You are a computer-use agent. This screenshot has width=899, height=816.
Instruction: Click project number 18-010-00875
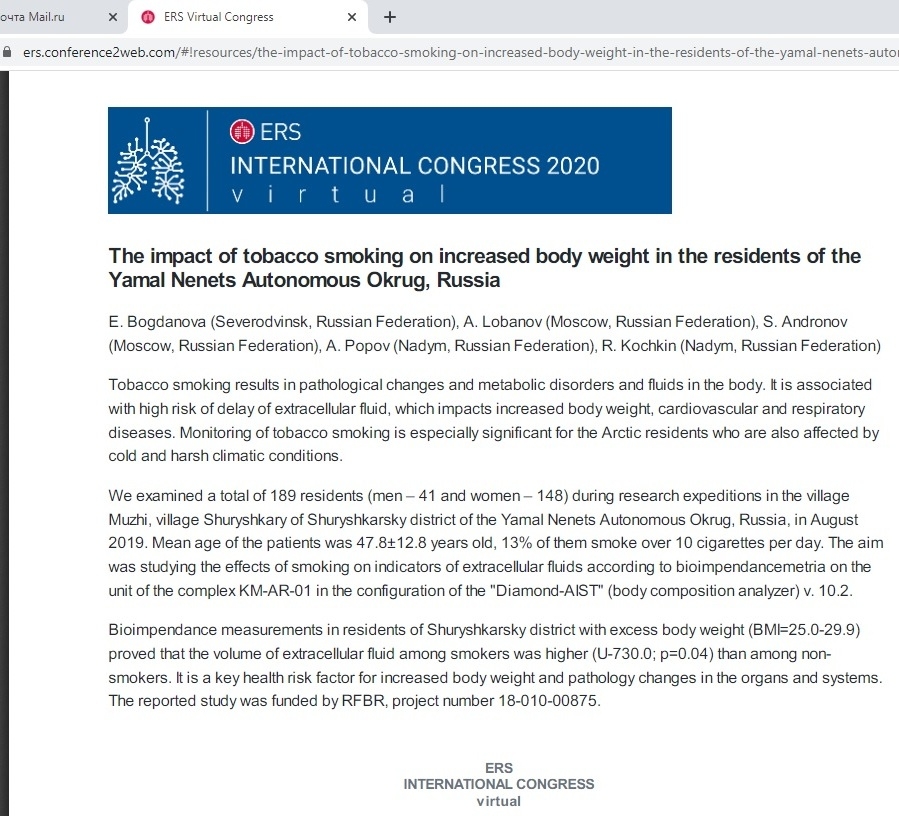548,701
